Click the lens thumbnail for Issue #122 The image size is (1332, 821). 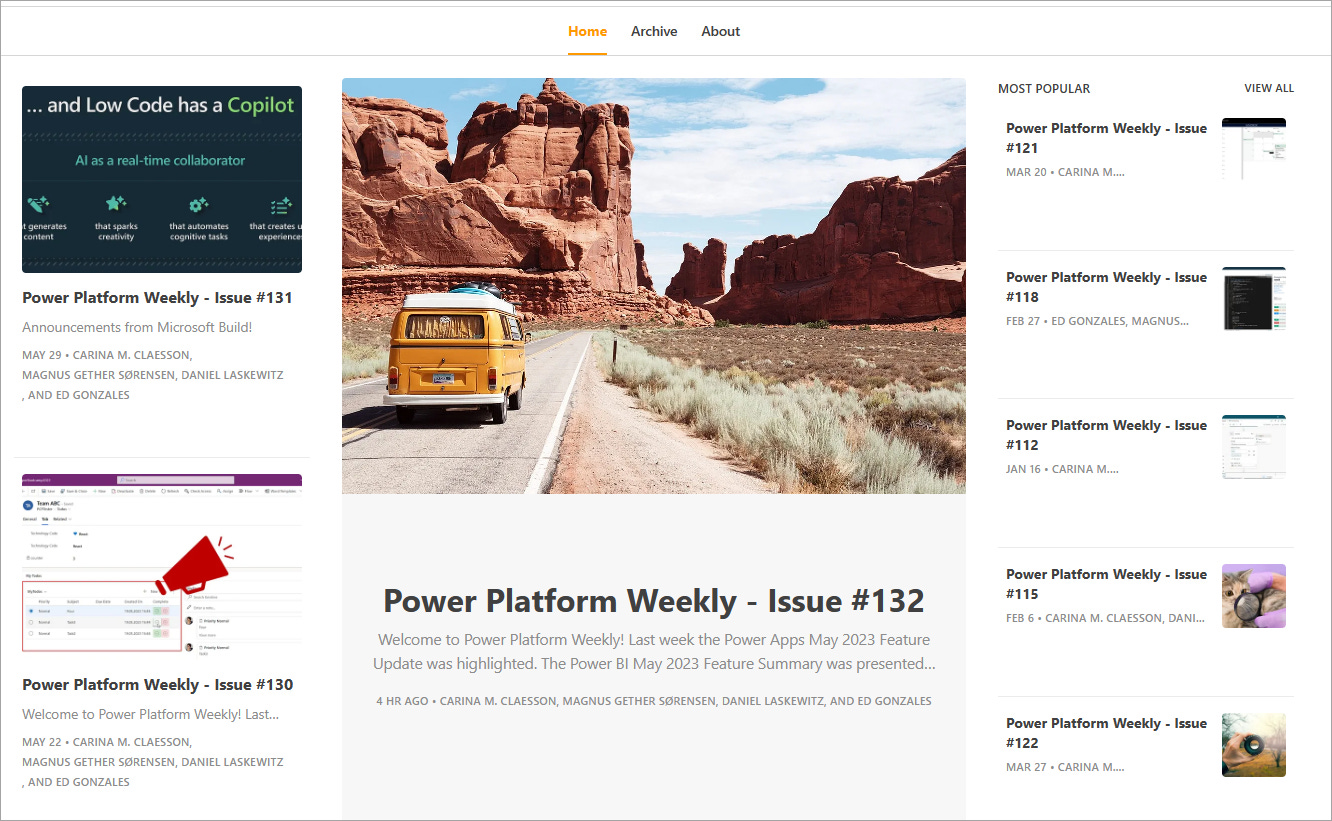tap(1254, 745)
